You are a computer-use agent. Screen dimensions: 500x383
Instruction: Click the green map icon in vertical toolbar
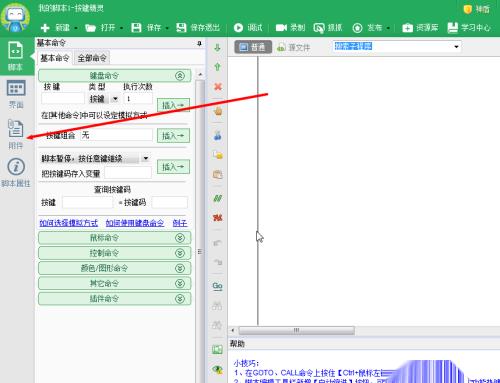(218, 349)
